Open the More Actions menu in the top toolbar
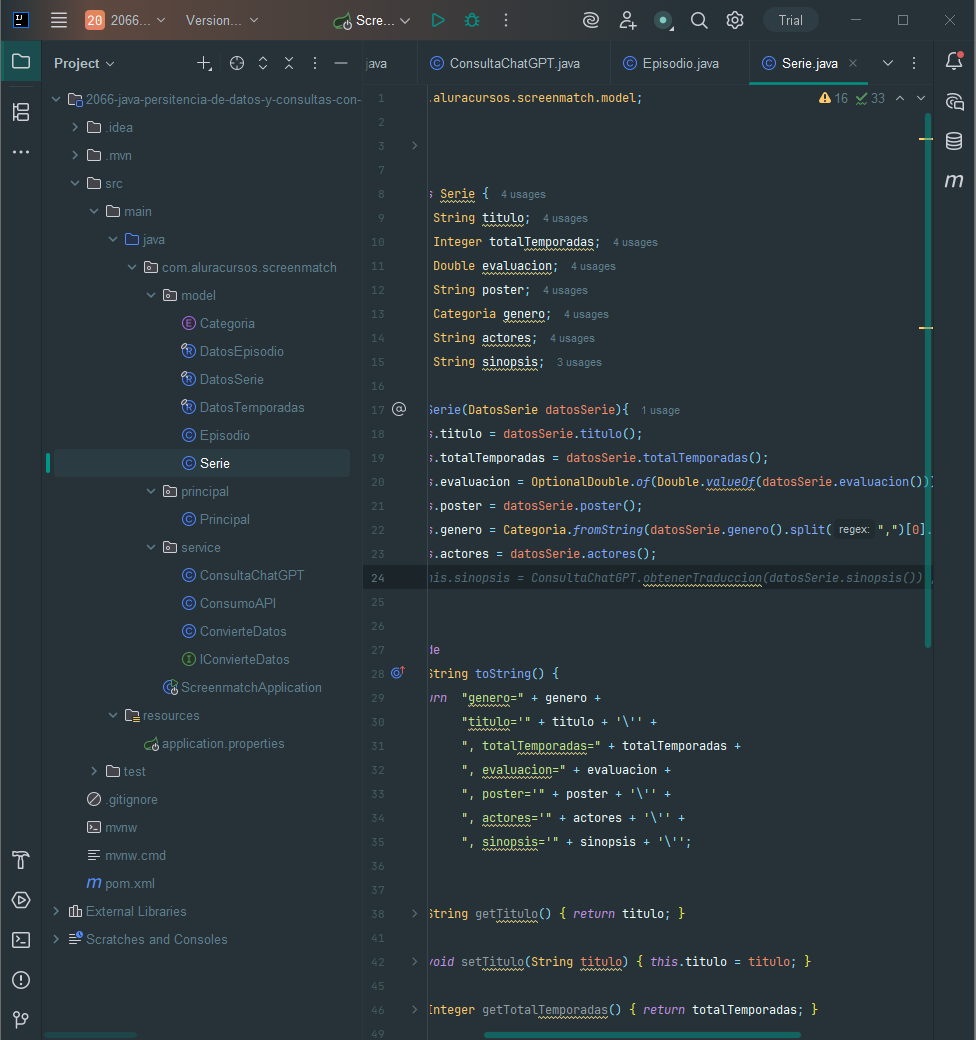 506,21
